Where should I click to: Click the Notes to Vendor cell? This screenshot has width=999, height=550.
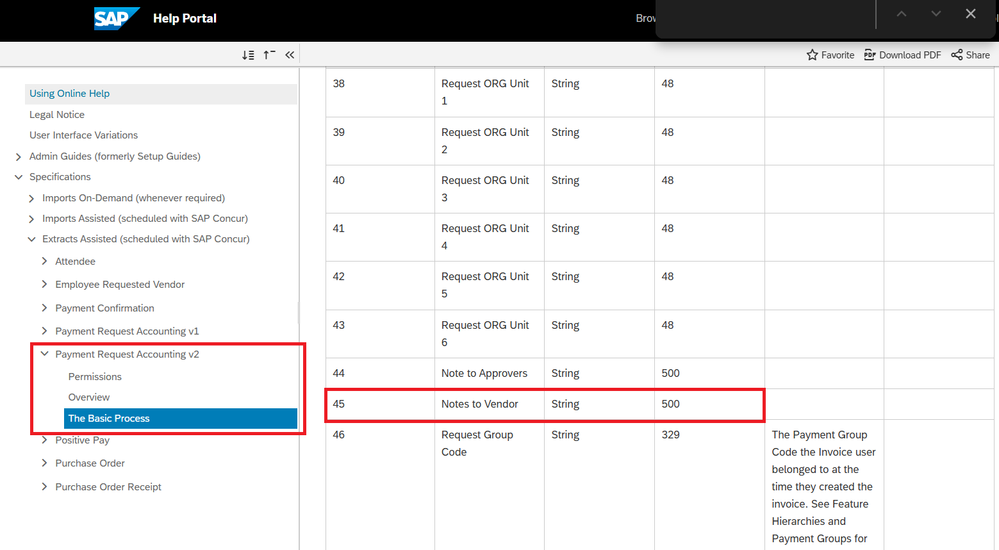tap(489, 404)
